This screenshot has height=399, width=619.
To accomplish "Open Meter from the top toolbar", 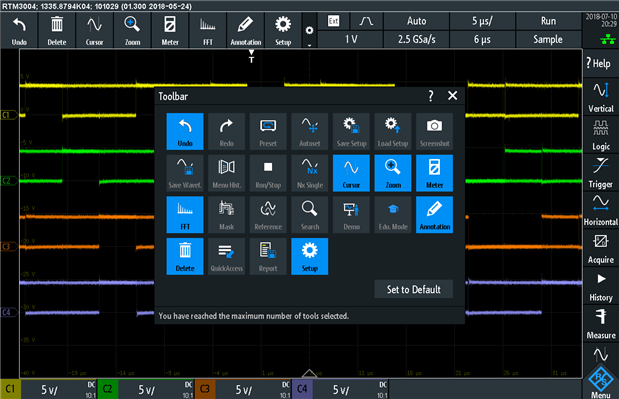I will coord(170,30).
